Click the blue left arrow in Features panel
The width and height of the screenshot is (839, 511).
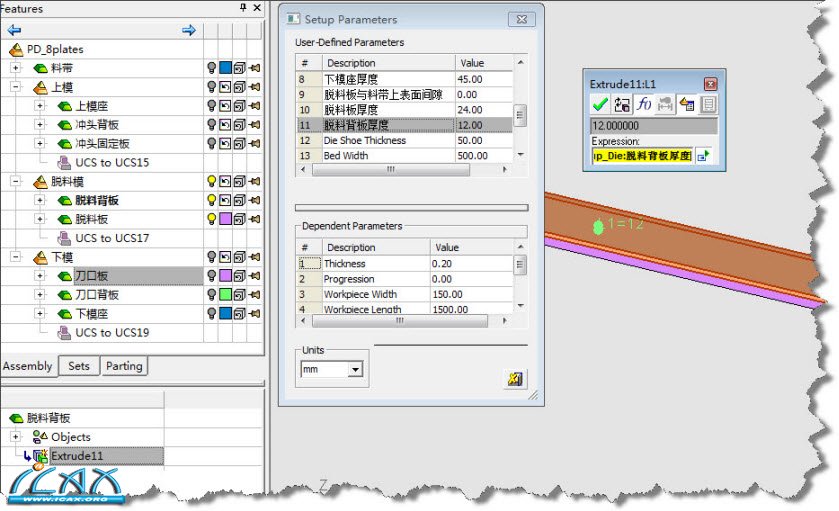point(14,30)
